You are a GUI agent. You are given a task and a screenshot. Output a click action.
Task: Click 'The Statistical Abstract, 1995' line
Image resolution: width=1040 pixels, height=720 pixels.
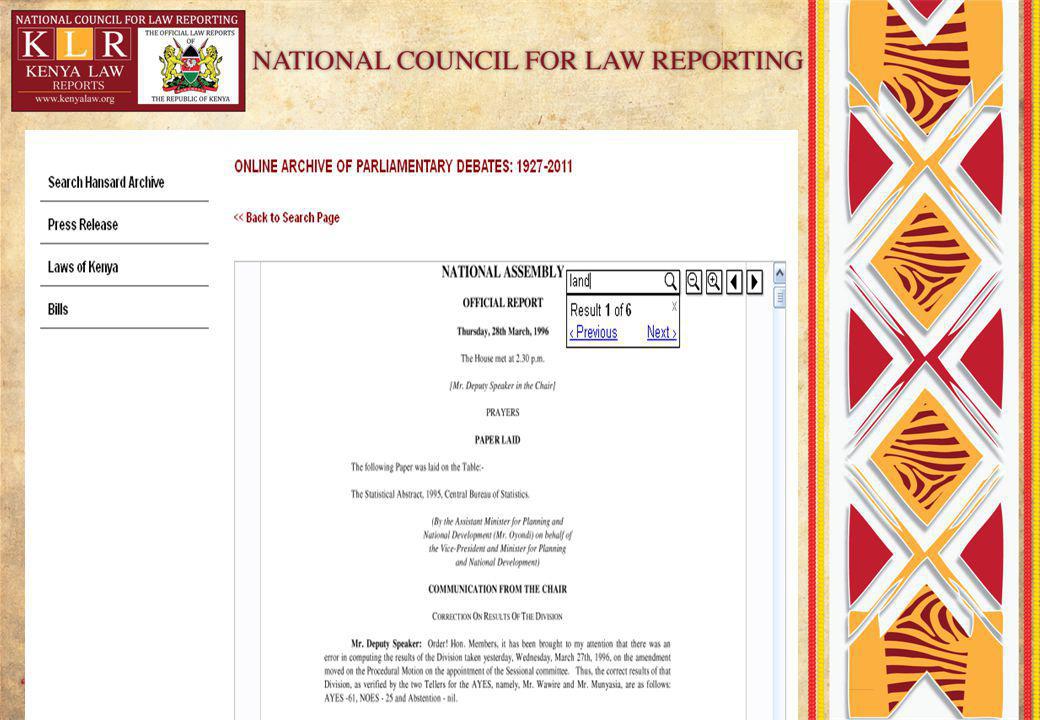(x=440, y=495)
